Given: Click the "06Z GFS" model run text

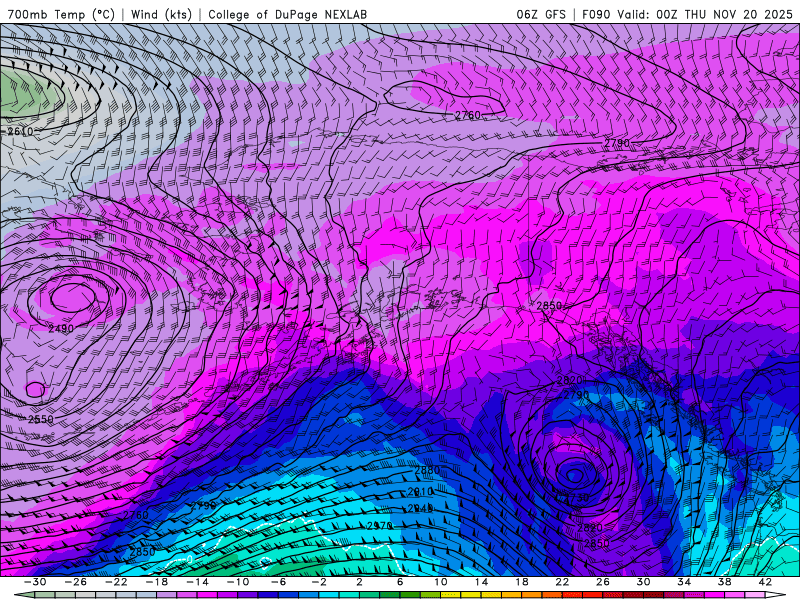Looking at the screenshot, I should (541, 14).
